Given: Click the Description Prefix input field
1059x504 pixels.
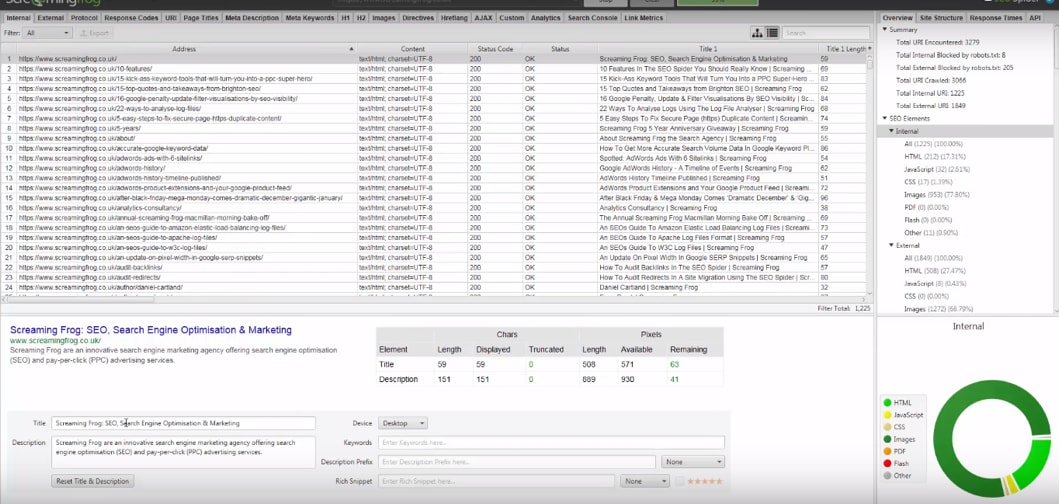Looking at the screenshot, I should click(x=517, y=462).
